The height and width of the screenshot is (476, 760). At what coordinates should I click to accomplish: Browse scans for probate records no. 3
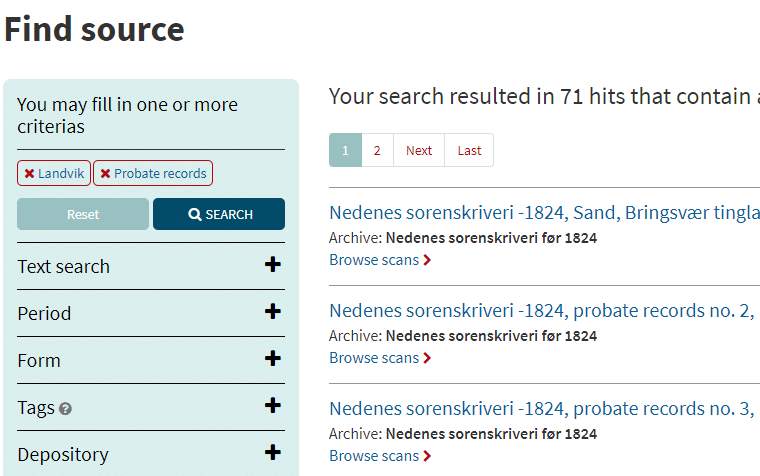tap(380, 456)
